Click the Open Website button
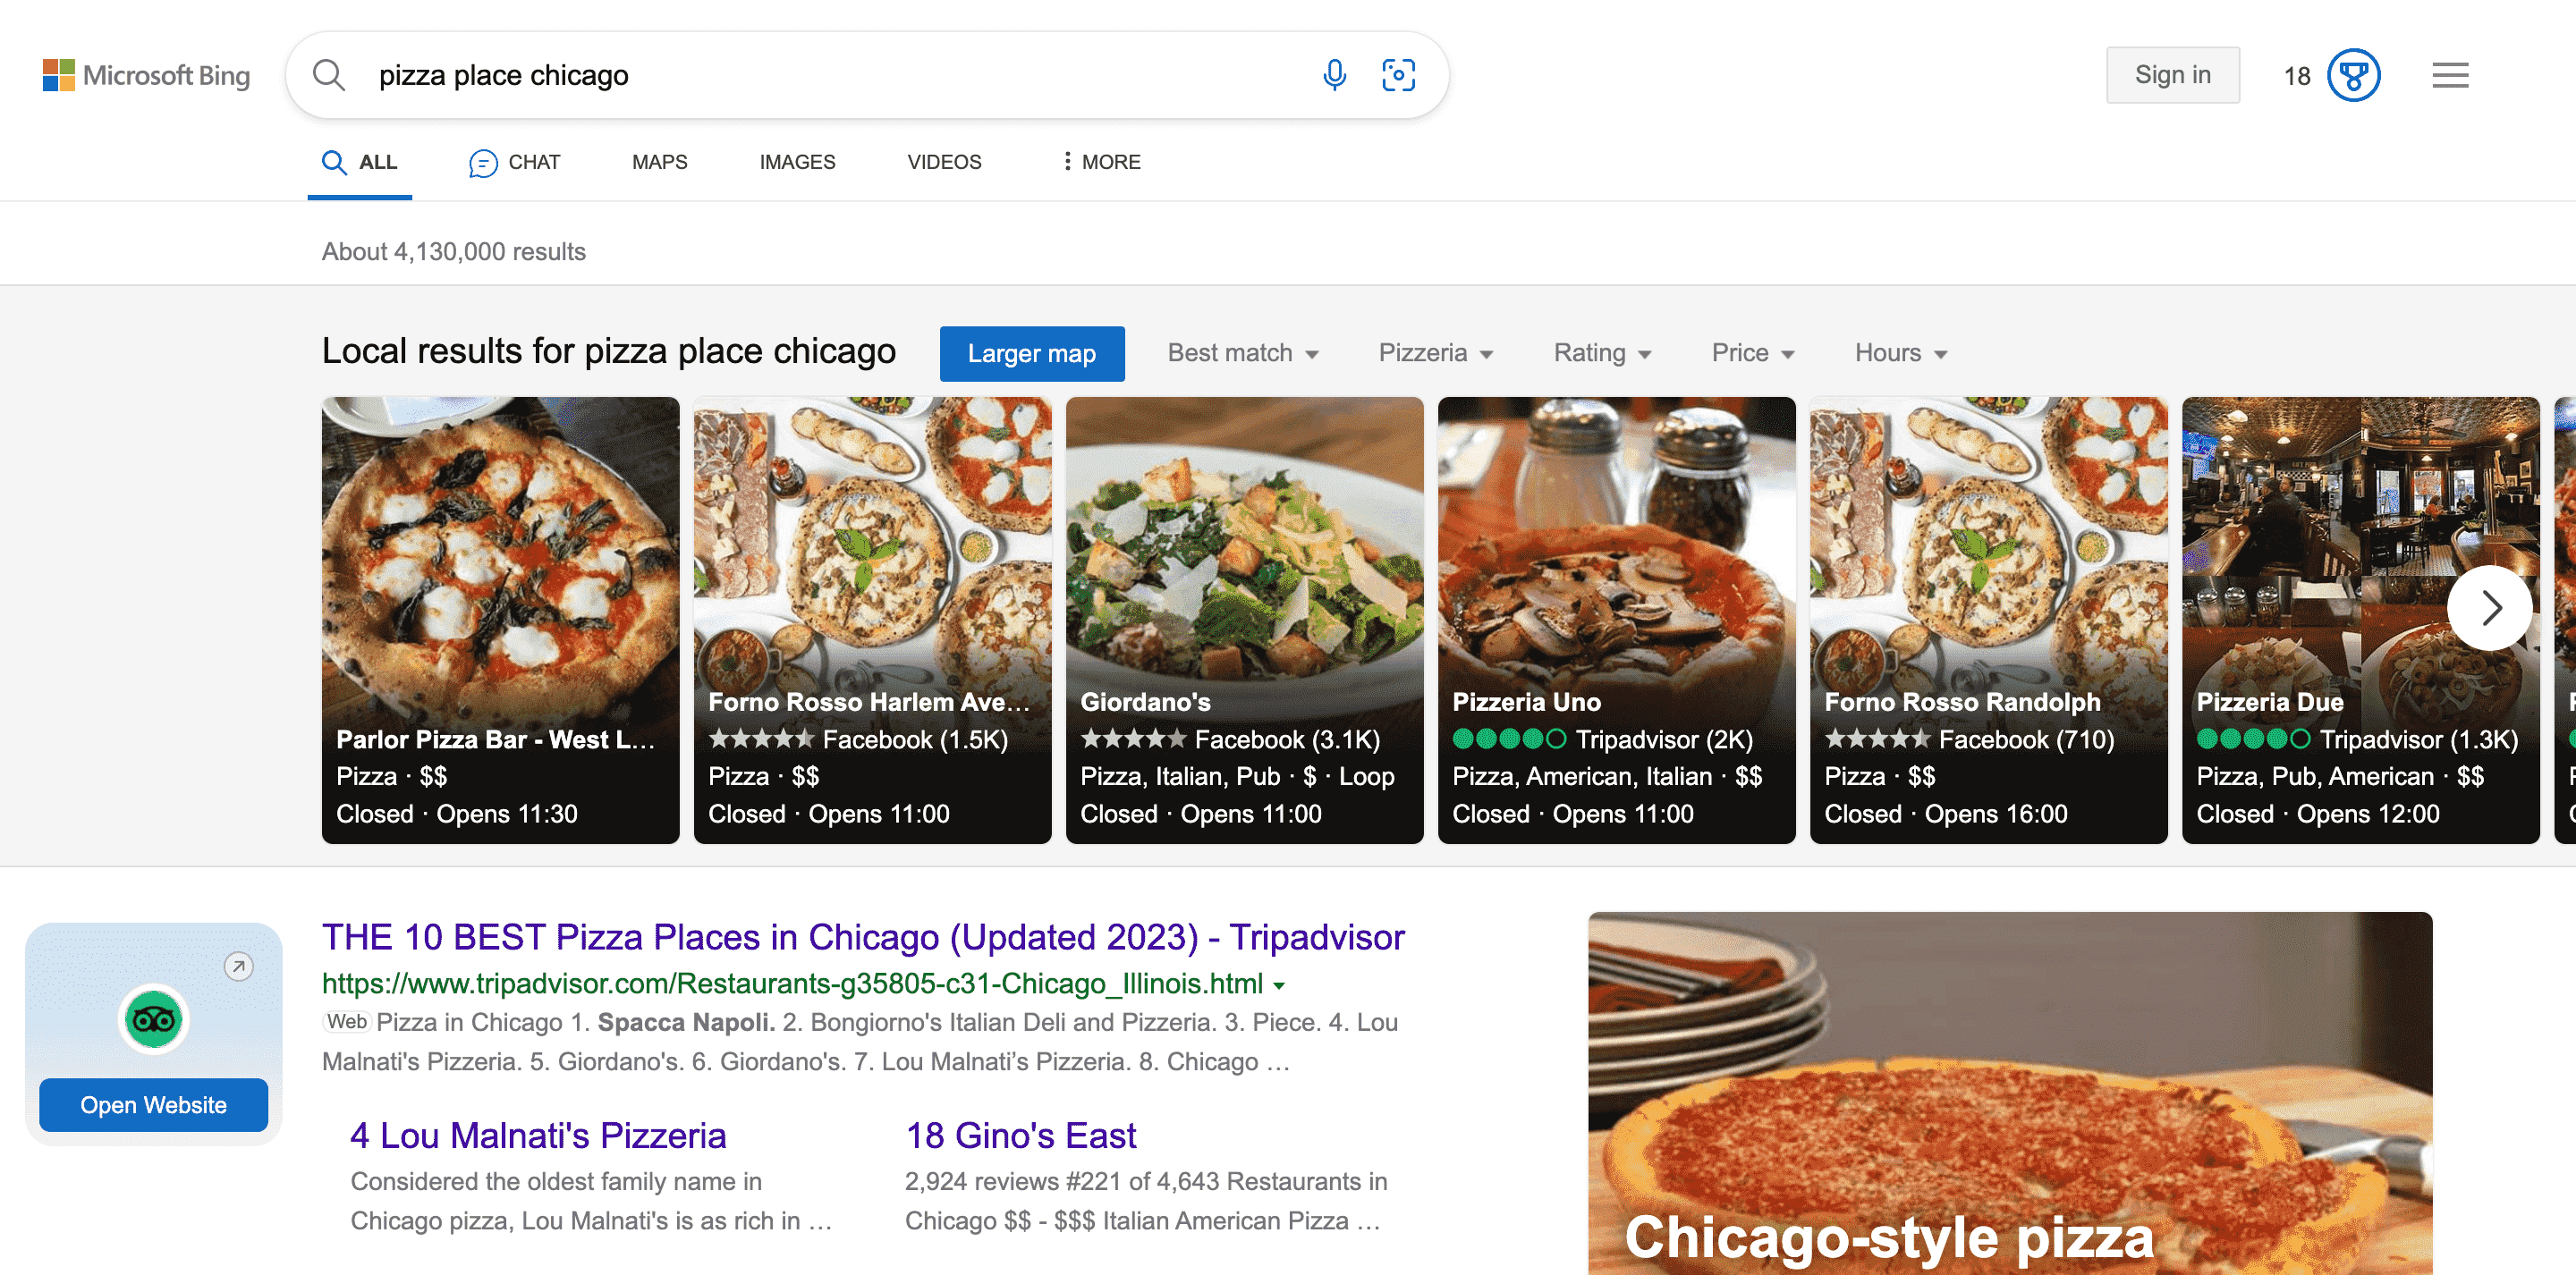The height and width of the screenshot is (1275, 2576). pyautogui.click(x=153, y=1105)
